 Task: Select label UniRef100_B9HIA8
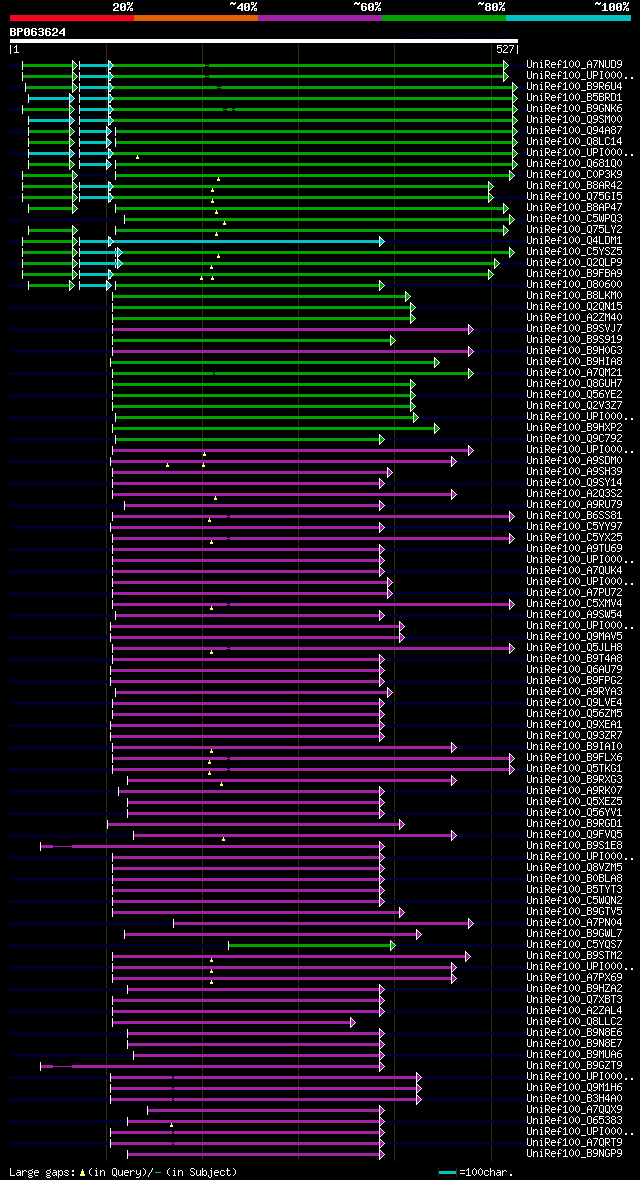click(x=574, y=361)
